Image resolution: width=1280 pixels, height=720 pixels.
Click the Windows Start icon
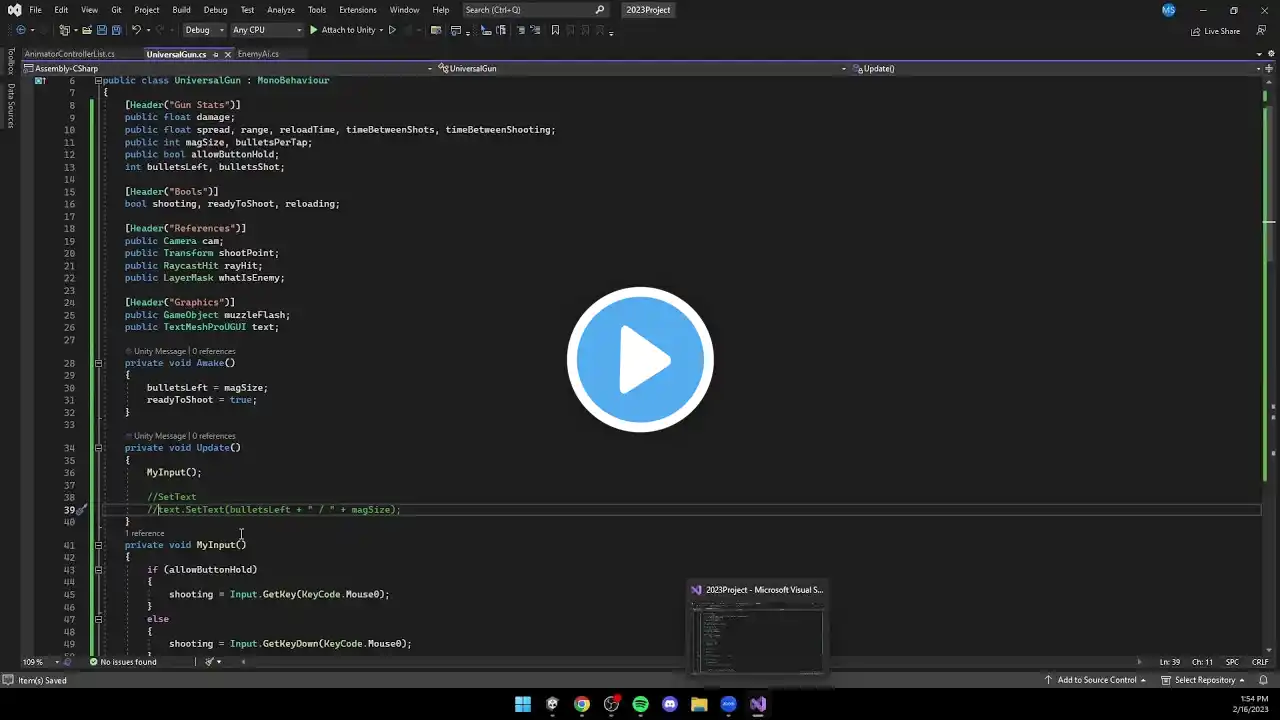[x=523, y=704]
